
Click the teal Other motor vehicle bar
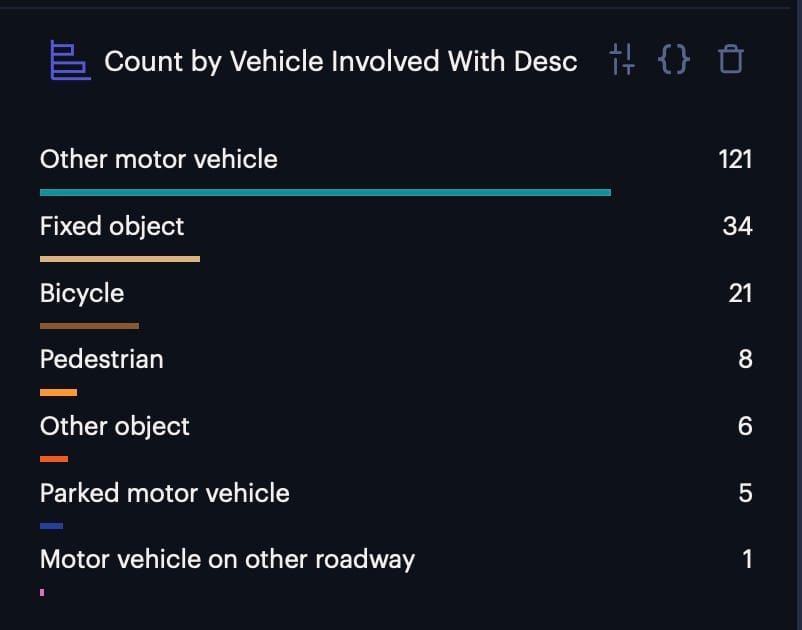325,192
